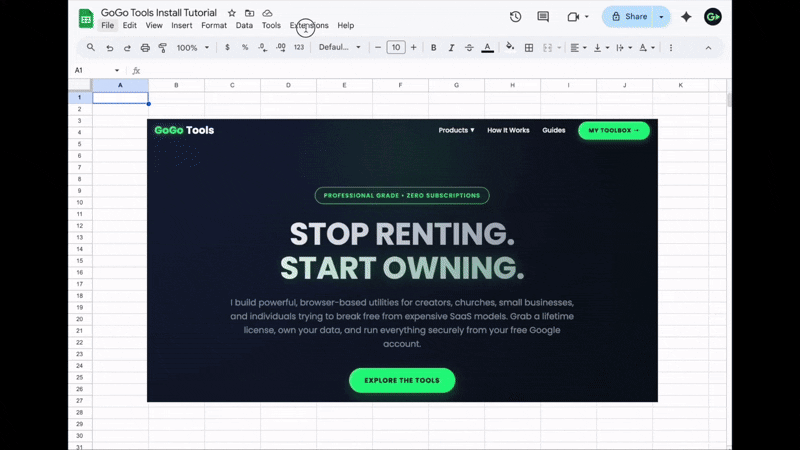800x450 pixels.
Task: Decrease font size with minus
Action: [x=378, y=47]
